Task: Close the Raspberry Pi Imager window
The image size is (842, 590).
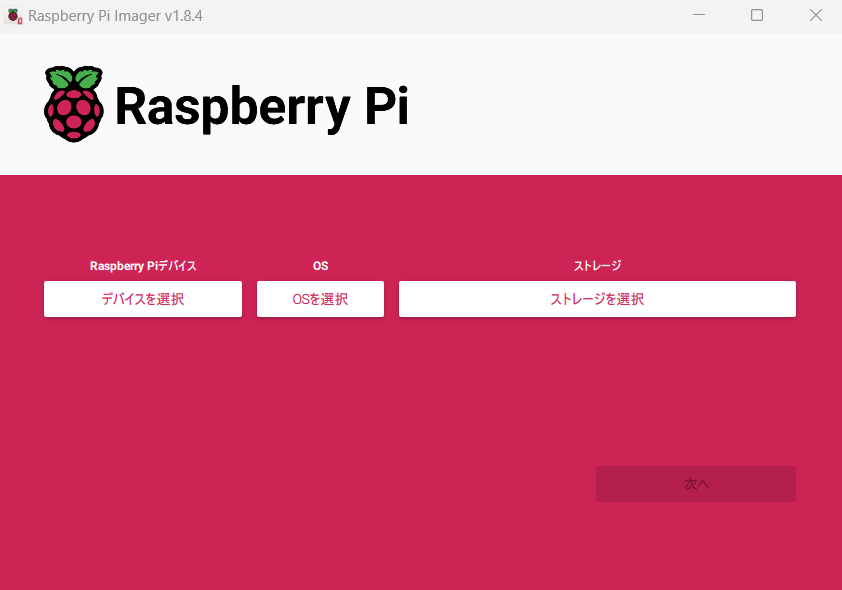Action: pos(816,15)
